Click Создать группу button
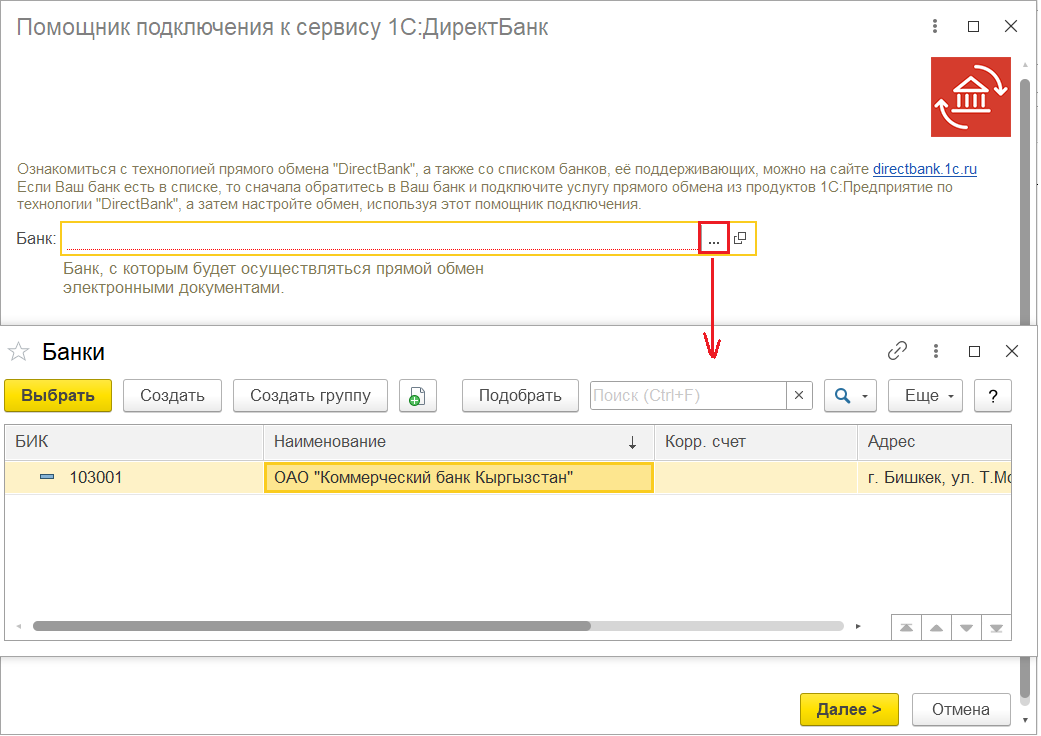This screenshot has width=1041, height=736. pyautogui.click(x=310, y=396)
